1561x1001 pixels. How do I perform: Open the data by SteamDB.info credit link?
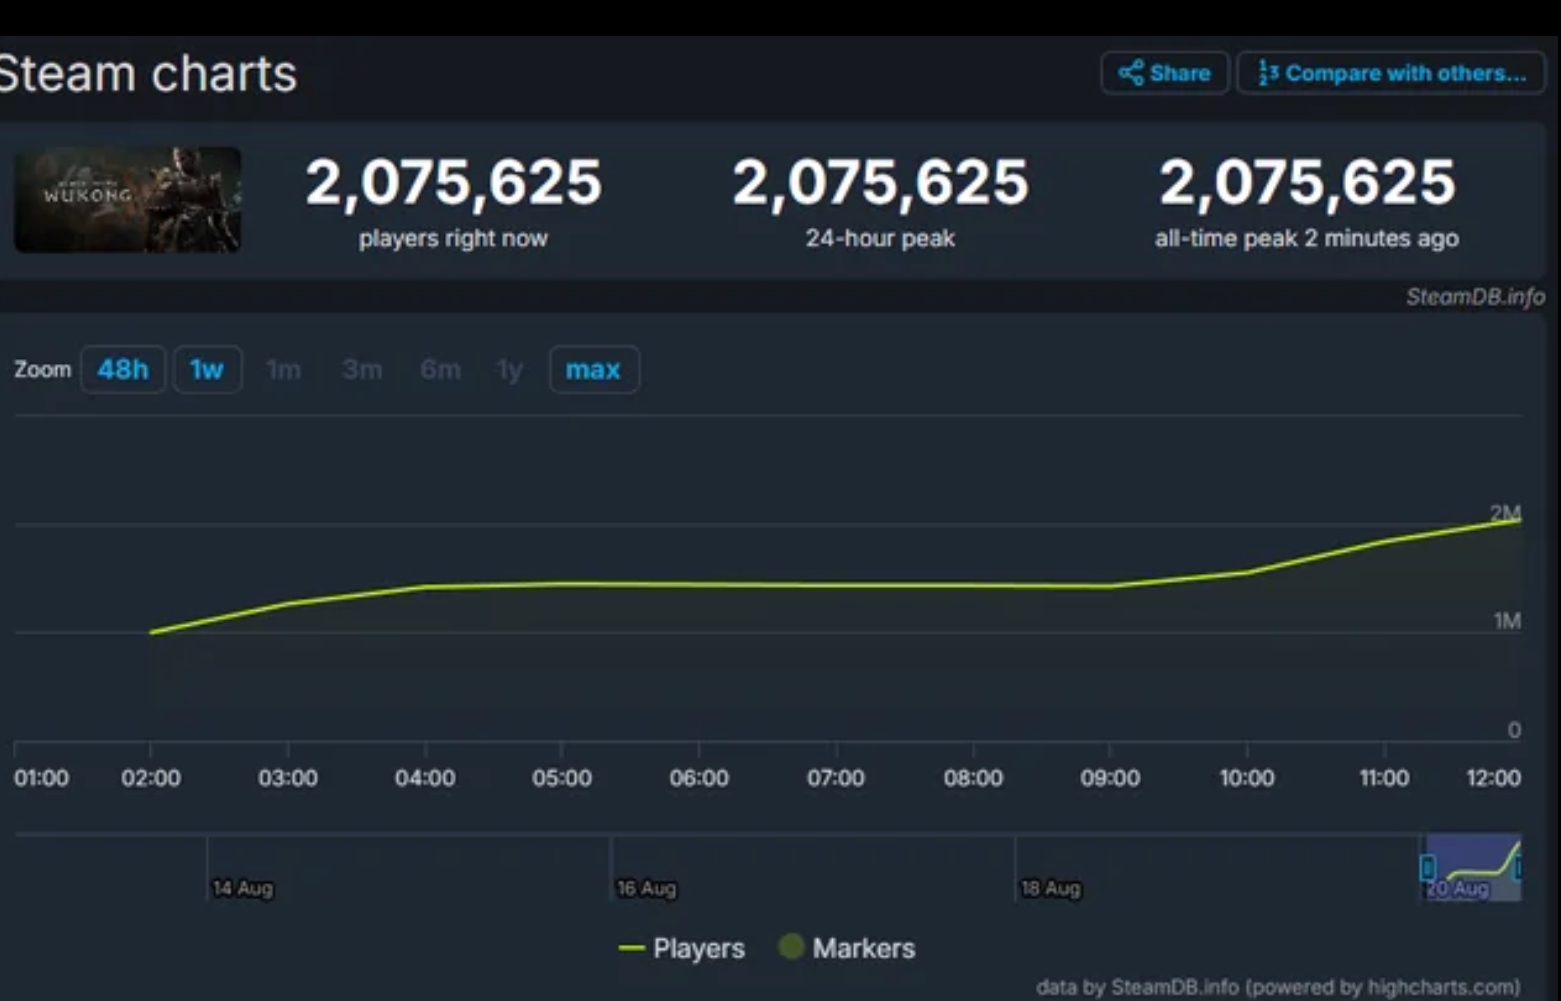tap(1278, 987)
